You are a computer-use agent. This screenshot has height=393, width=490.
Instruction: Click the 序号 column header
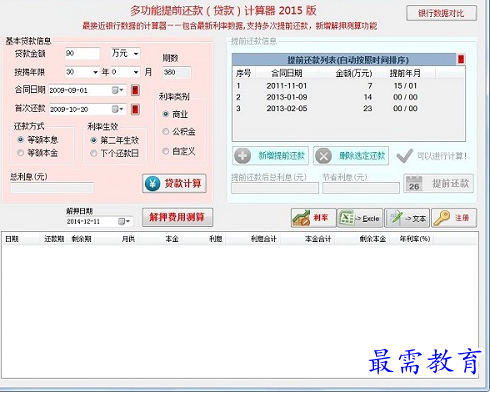243,73
